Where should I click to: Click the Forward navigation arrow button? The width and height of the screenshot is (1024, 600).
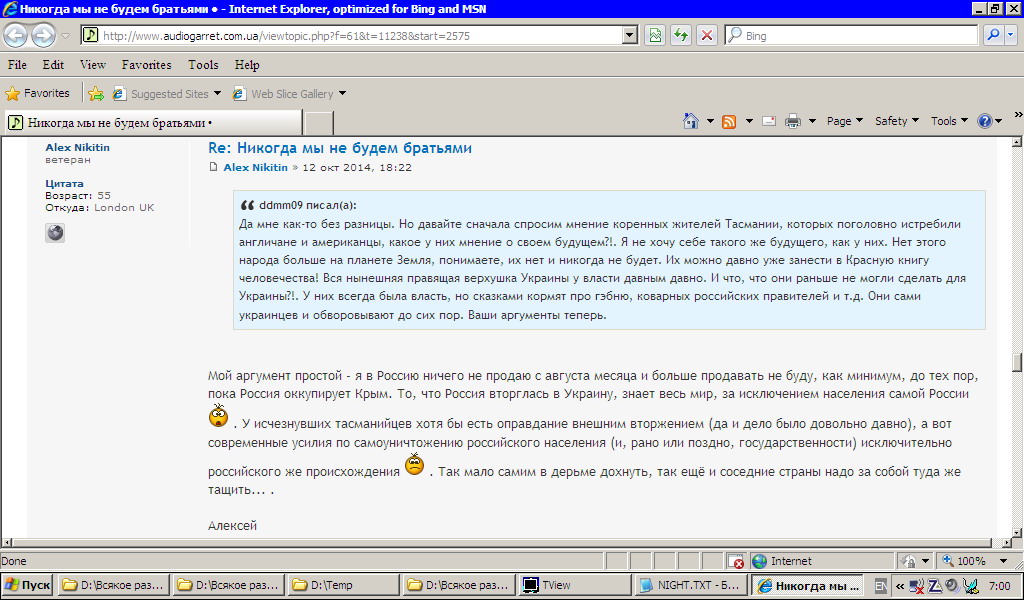43,35
